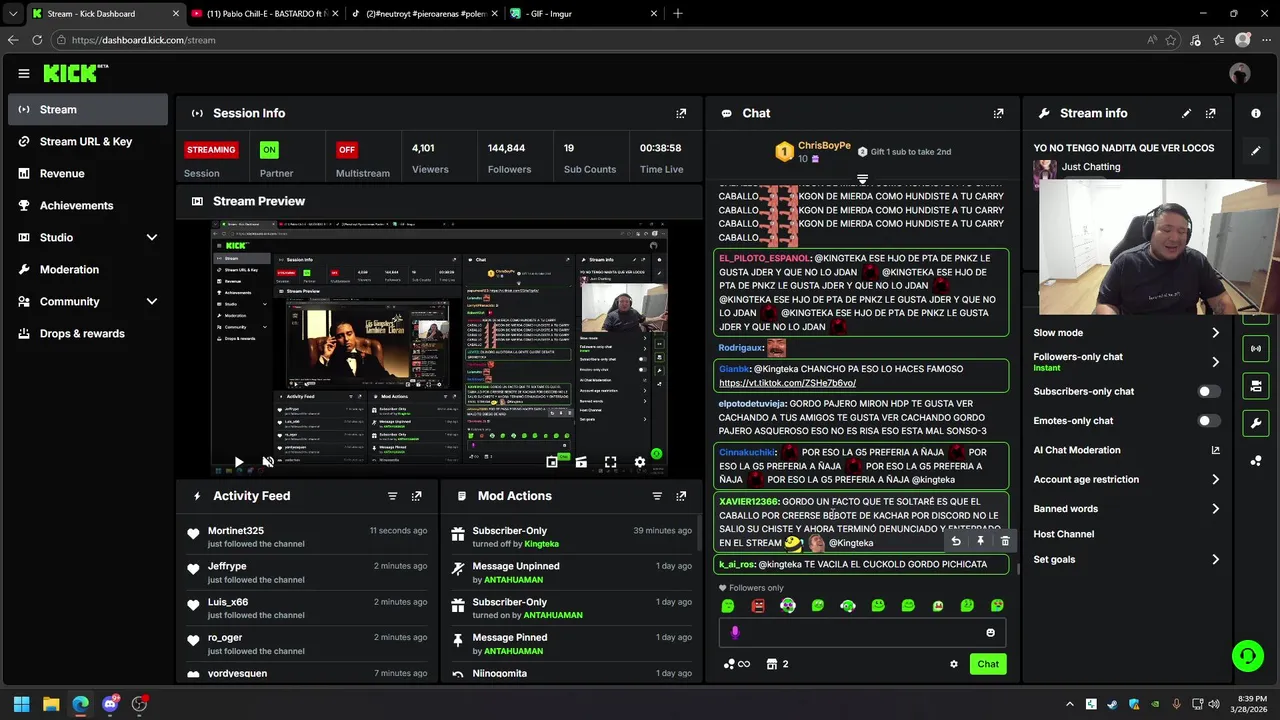Pop out the Stream info panel

1211,113
